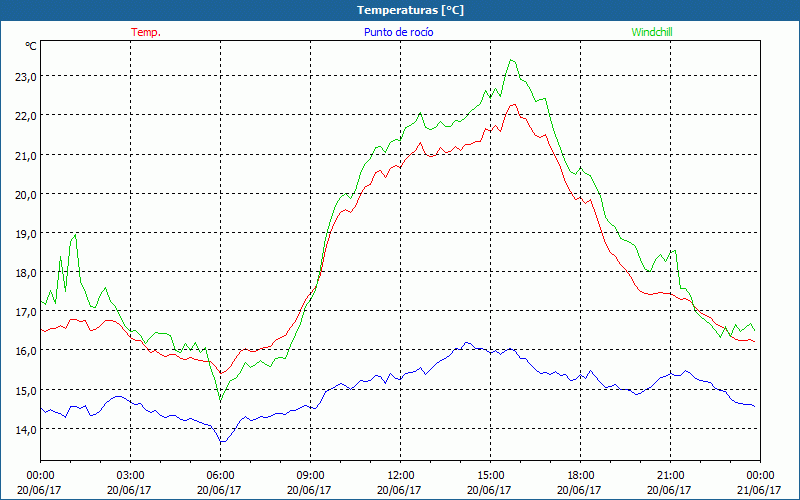Click the 23,0 y-axis value

26,77
